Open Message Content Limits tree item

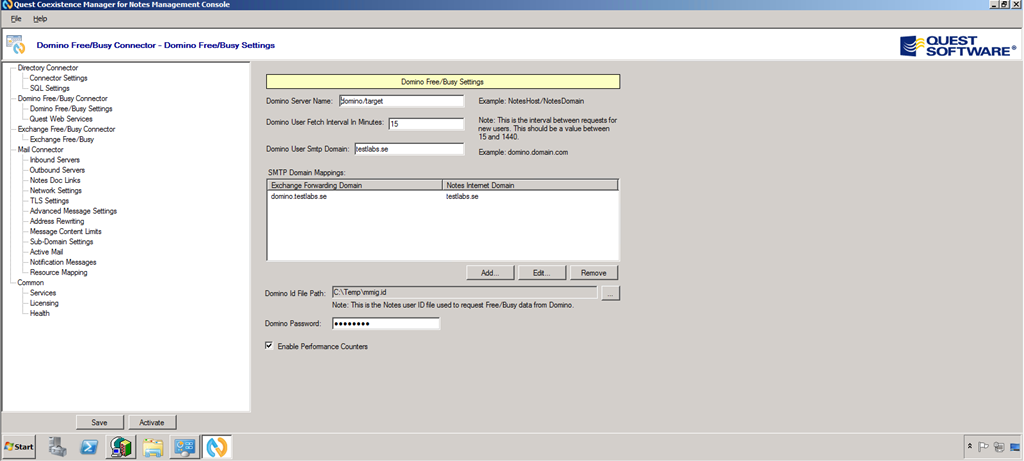pyautogui.click(x=65, y=231)
